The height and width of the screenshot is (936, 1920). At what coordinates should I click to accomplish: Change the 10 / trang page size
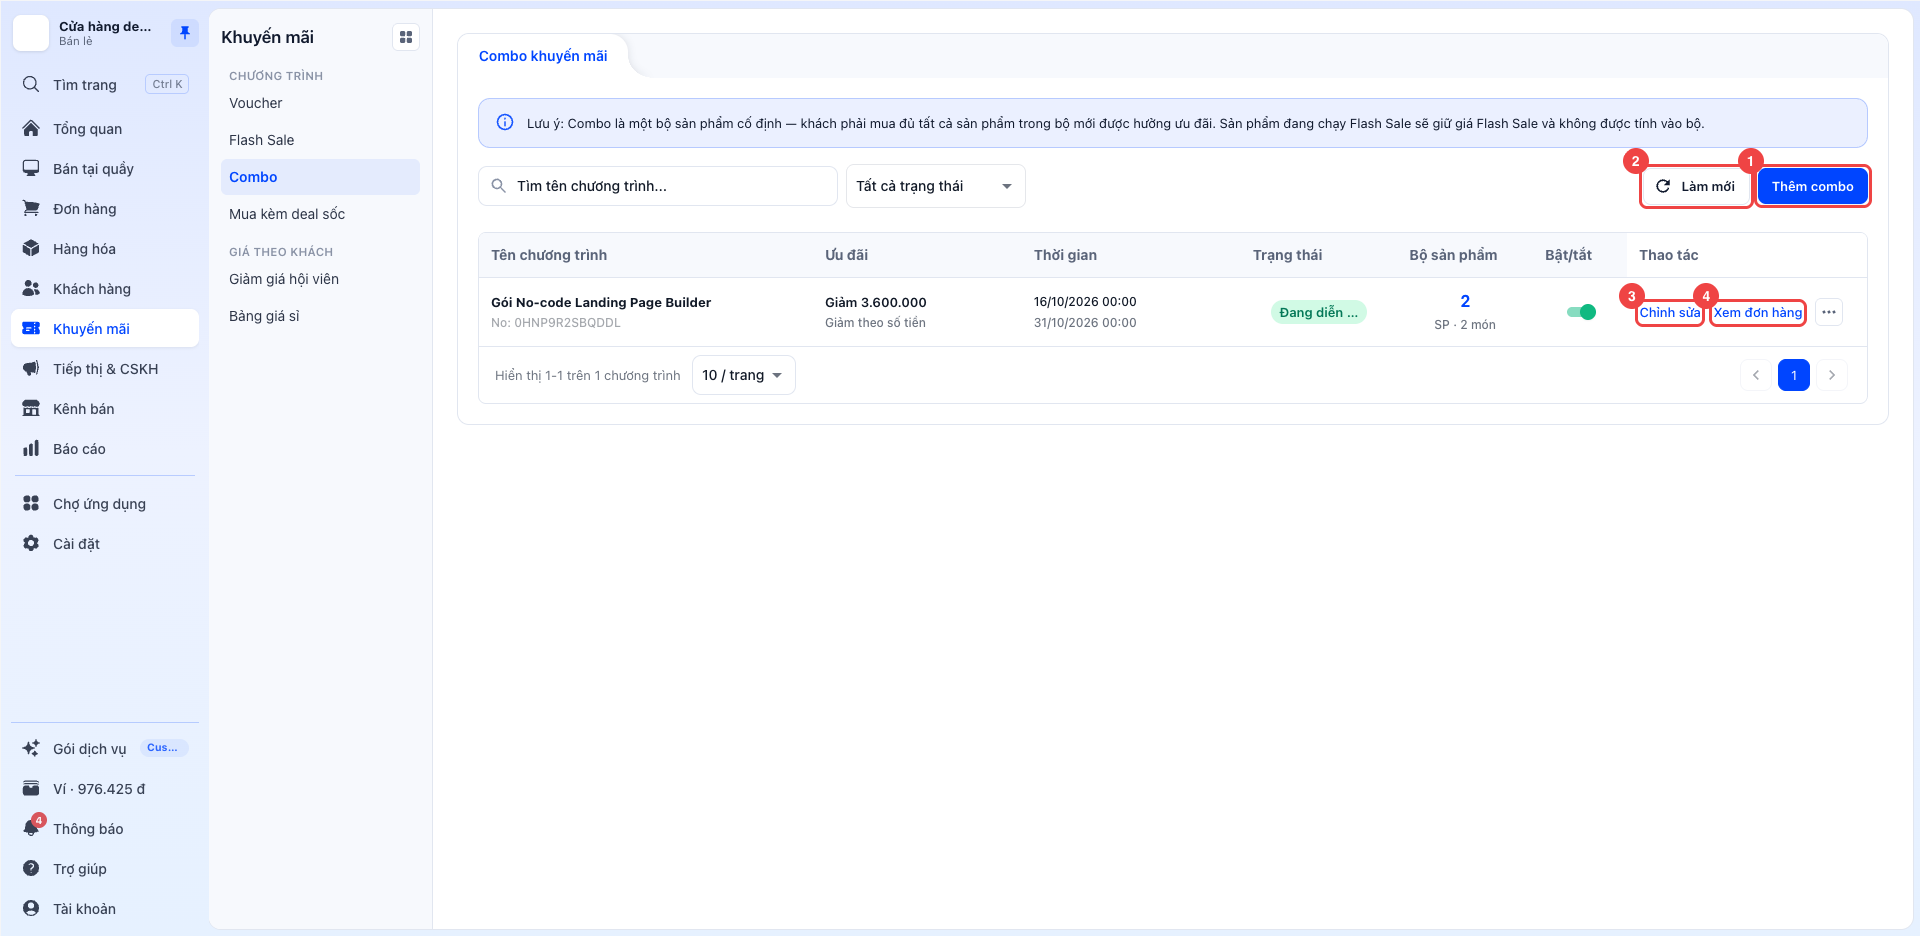744,375
